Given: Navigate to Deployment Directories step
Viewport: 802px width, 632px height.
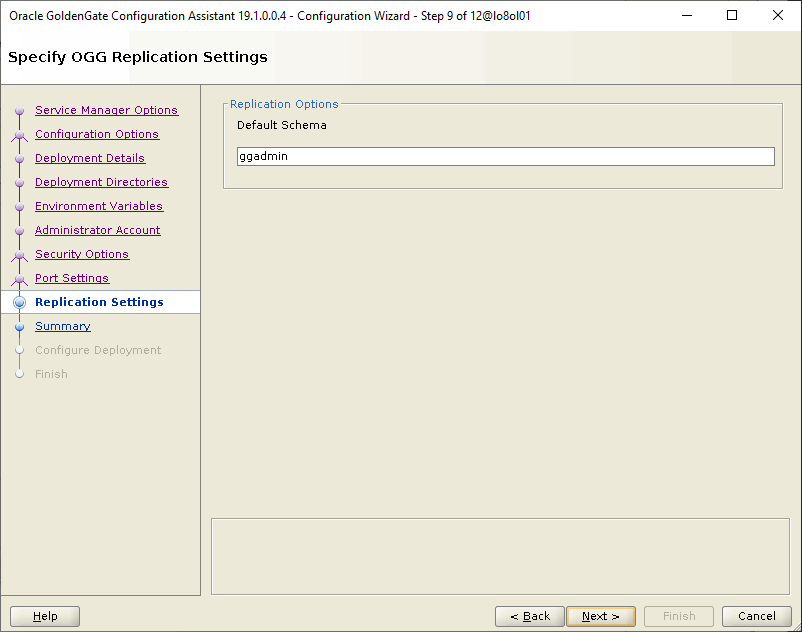Looking at the screenshot, I should tap(101, 182).
